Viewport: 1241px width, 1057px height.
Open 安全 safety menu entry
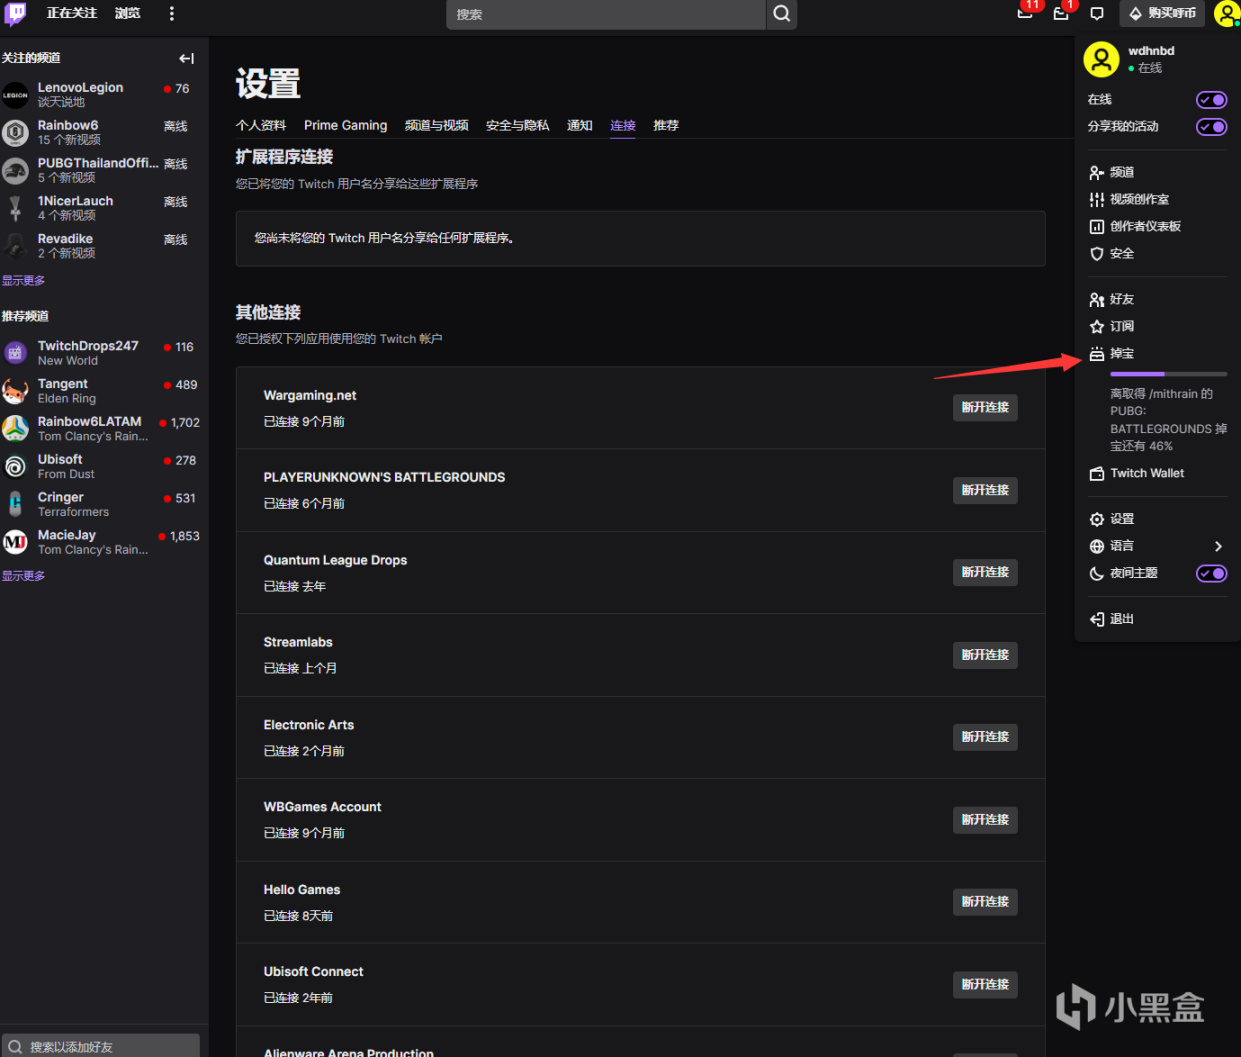(x=1157, y=253)
